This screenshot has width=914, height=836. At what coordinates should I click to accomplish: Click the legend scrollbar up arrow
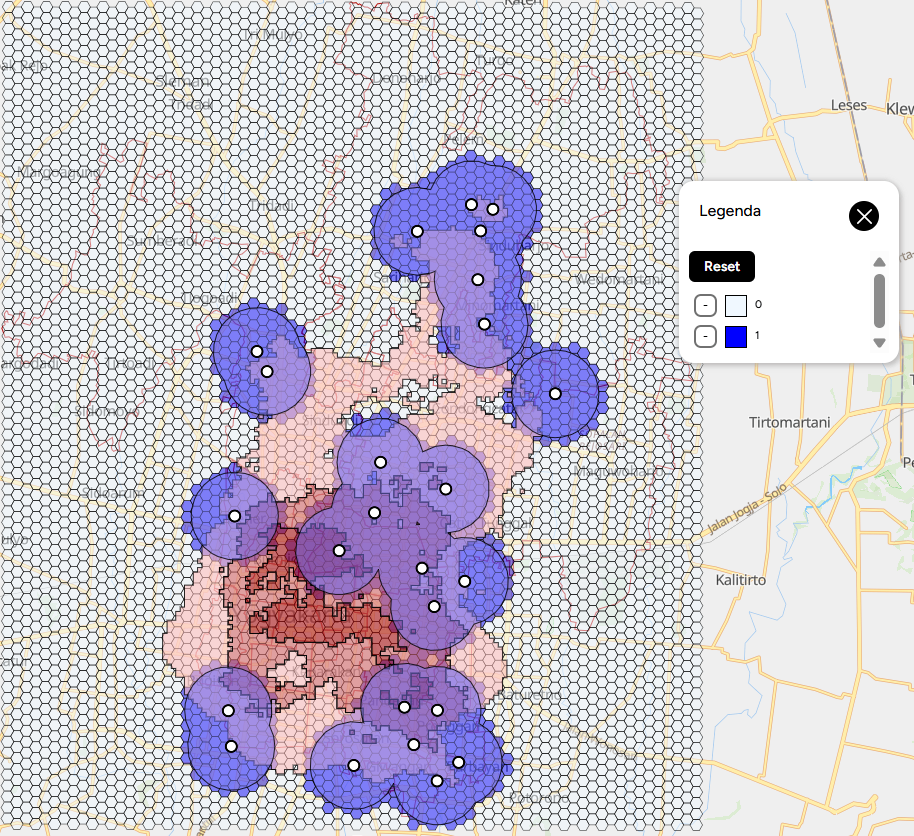pos(880,262)
